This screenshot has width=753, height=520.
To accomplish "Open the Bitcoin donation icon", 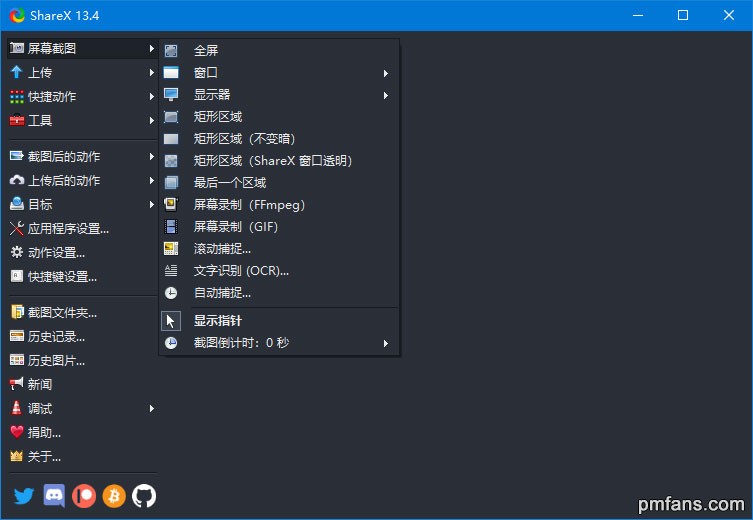I will tap(114, 496).
